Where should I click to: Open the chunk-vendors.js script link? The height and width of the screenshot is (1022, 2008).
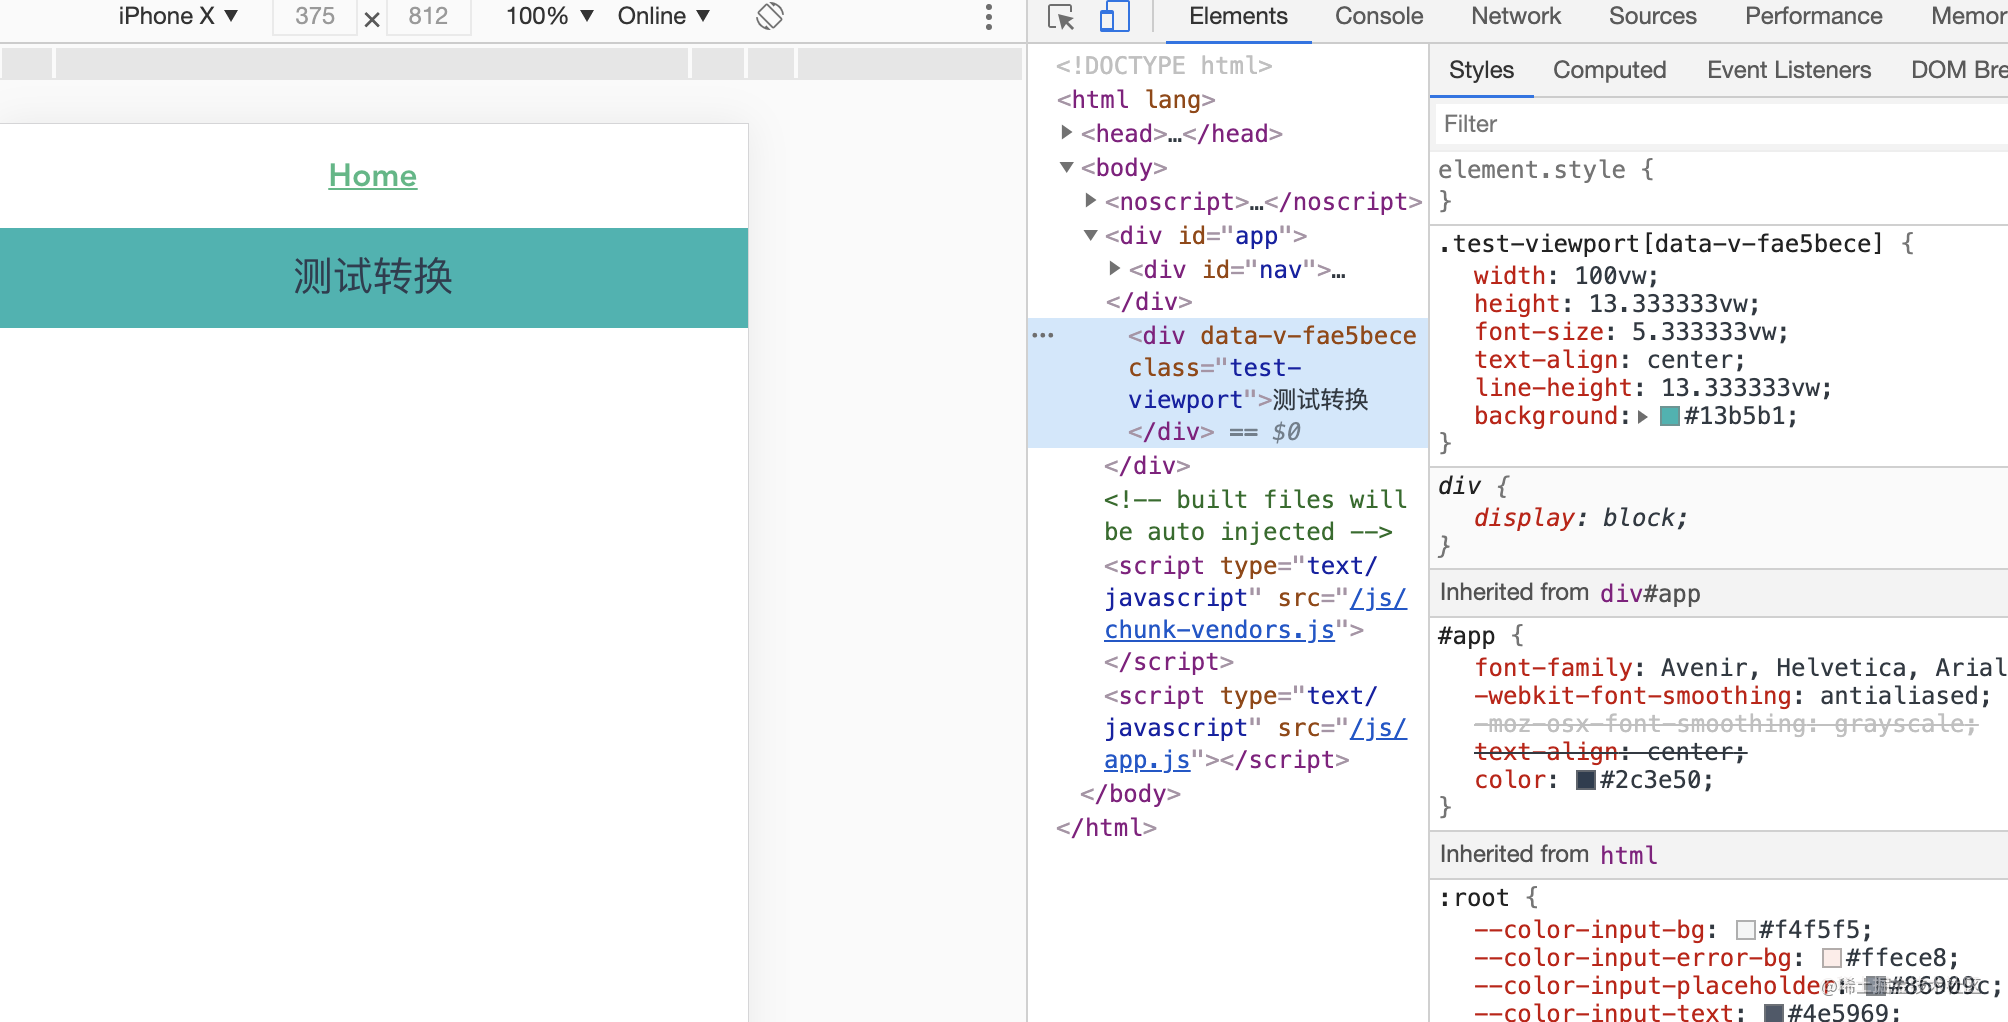point(1219,630)
